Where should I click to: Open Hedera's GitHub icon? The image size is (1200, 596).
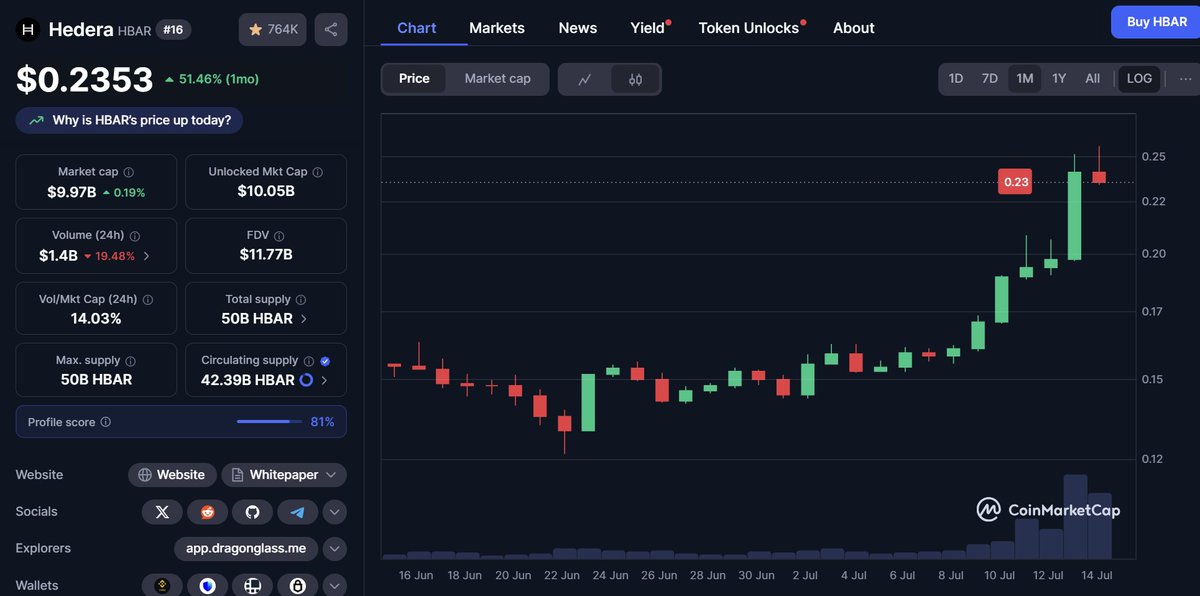click(x=252, y=512)
